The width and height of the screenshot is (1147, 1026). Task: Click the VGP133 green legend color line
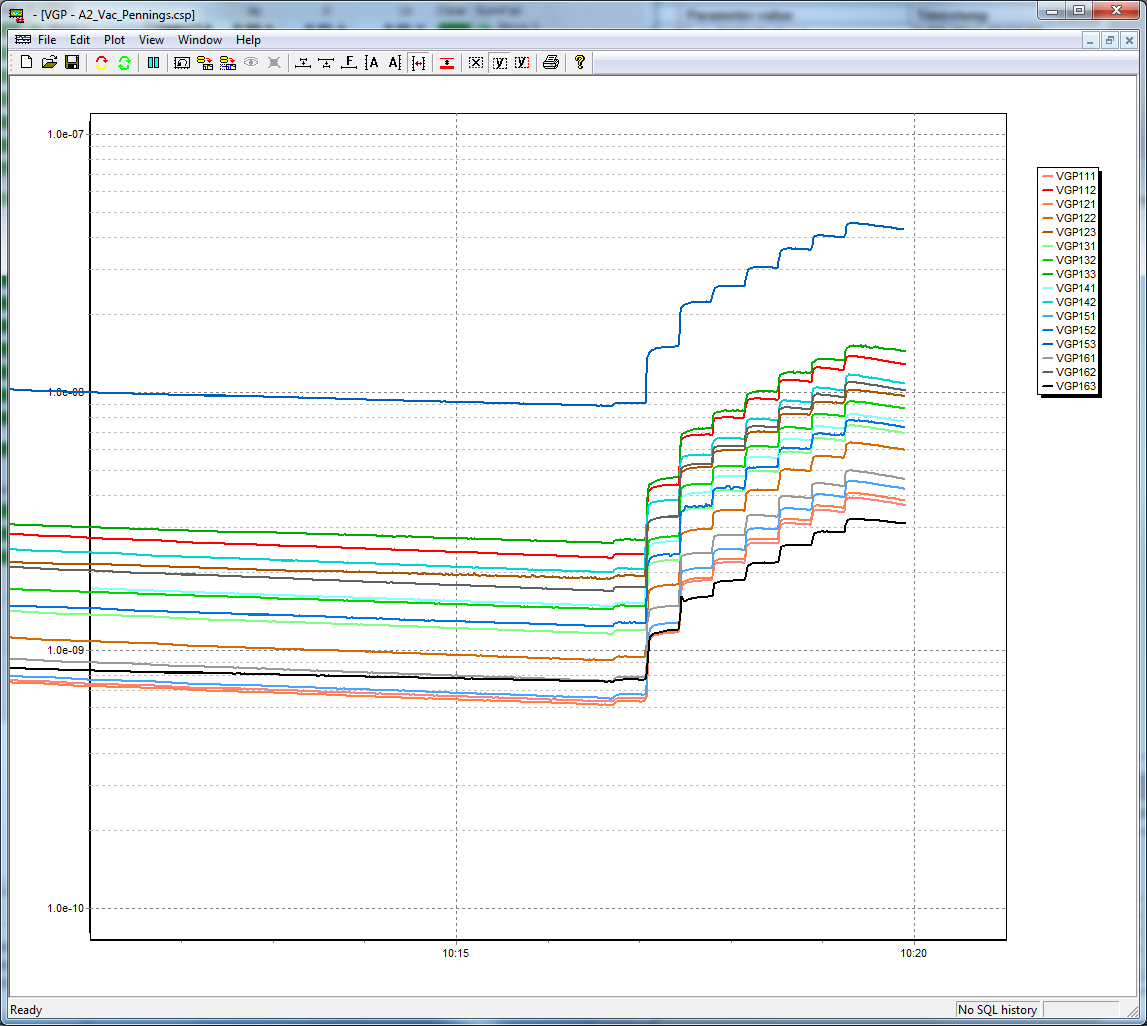1048,274
